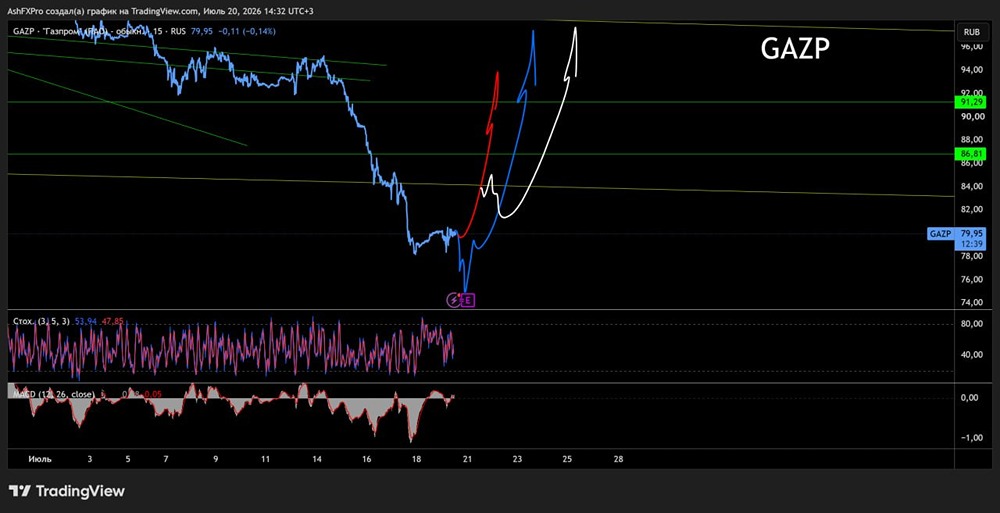The image size is (1000, 513).
Task: Click the large white GAZP text annotation
Action: tap(795, 50)
